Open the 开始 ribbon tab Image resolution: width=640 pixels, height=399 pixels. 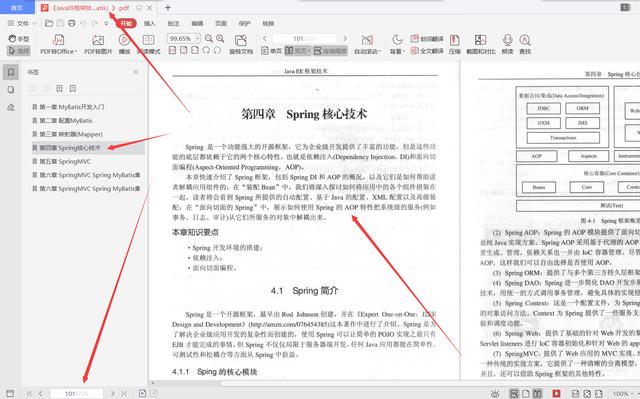click(x=127, y=23)
